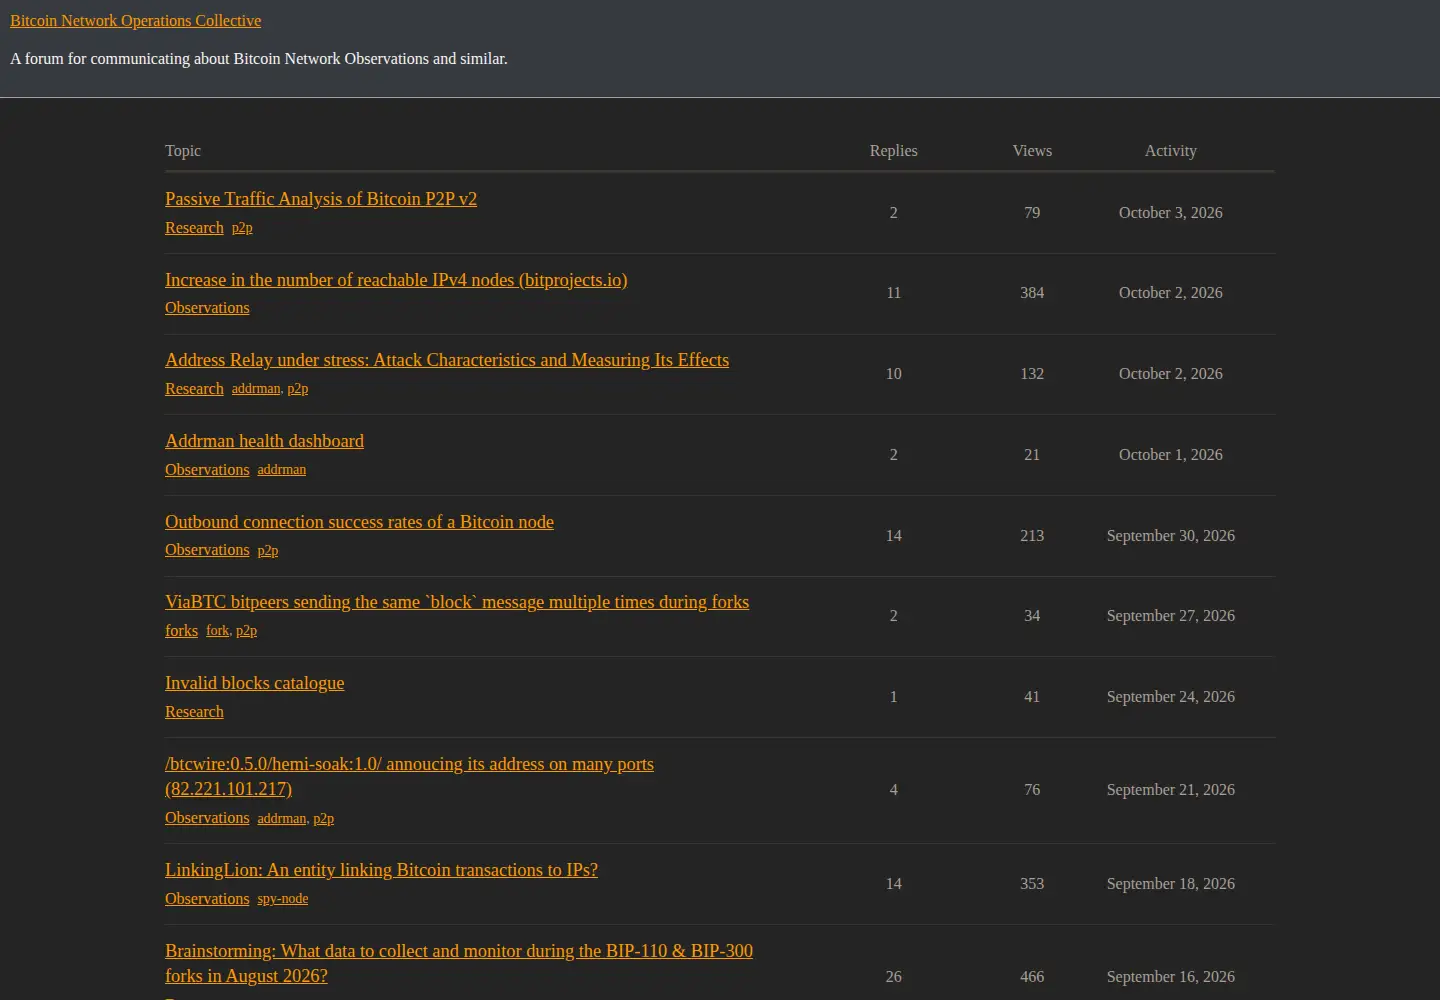This screenshot has width=1440, height=1000.
Task: Open topic Passive Traffic Analysis of Bitcoin P2P v2
Action: (321, 198)
